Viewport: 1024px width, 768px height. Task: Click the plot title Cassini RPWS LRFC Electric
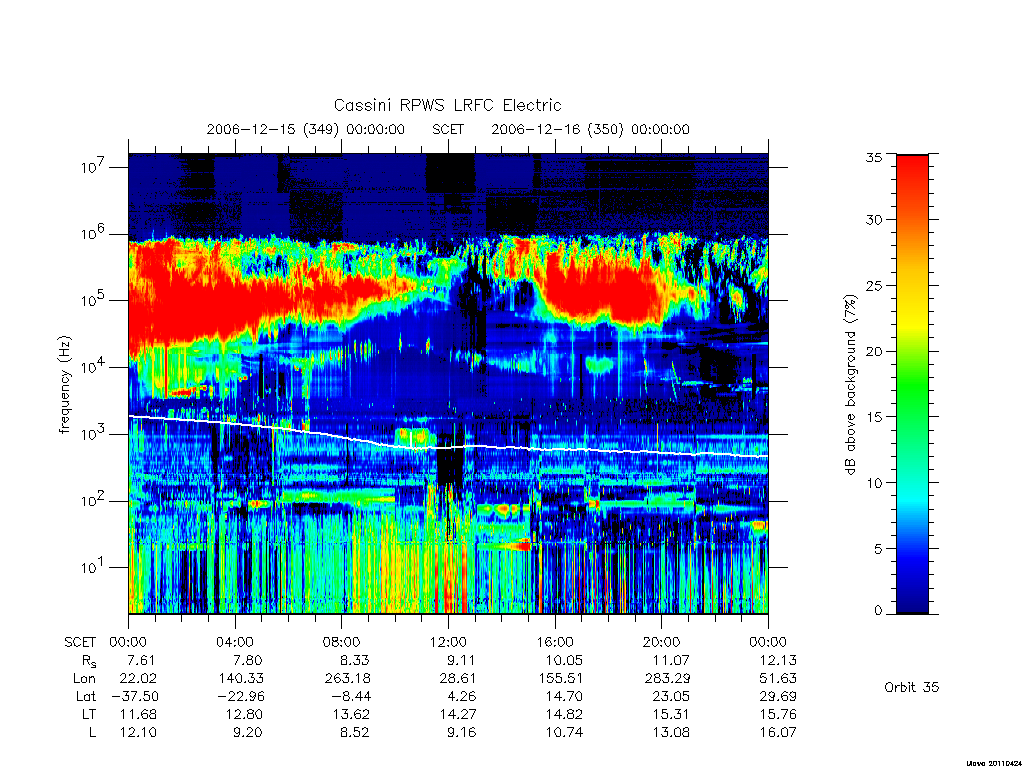pyautogui.click(x=447, y=105)
